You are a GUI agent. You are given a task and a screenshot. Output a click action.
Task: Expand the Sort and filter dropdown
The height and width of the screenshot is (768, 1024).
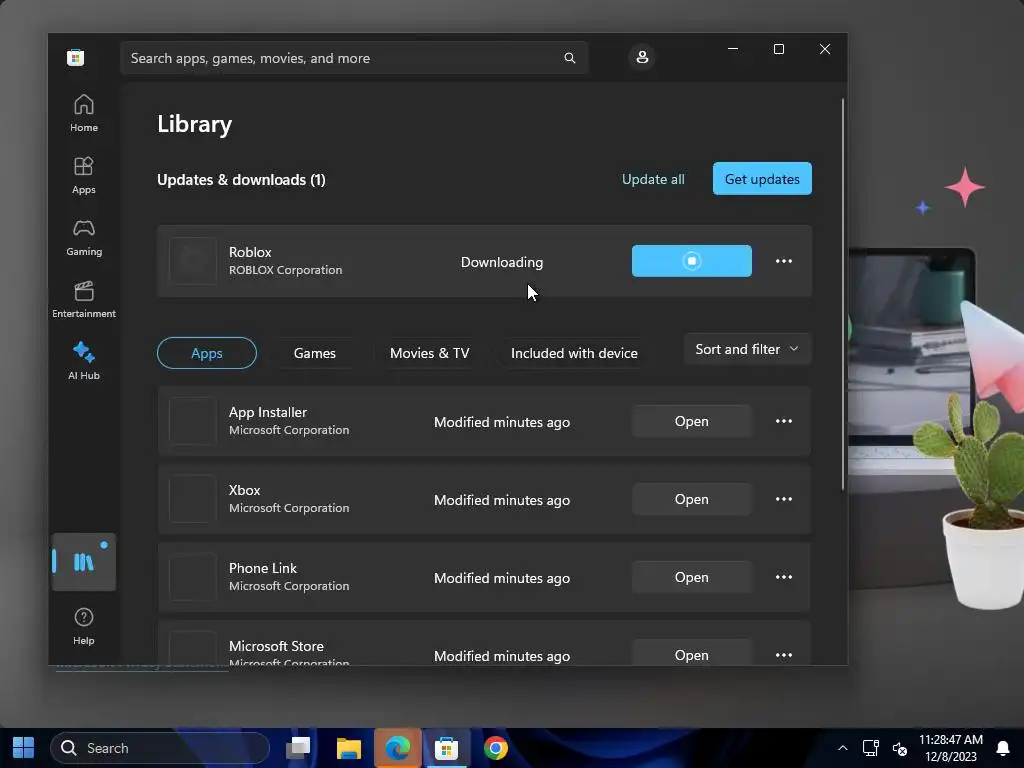click(747, 349)
